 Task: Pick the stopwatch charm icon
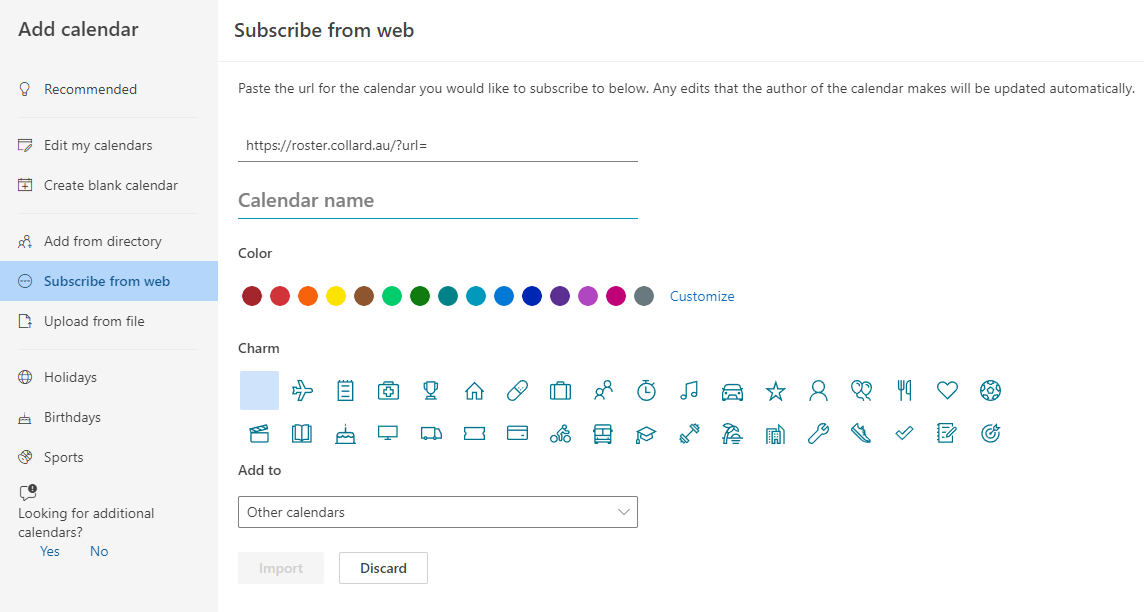click(646, 390)
